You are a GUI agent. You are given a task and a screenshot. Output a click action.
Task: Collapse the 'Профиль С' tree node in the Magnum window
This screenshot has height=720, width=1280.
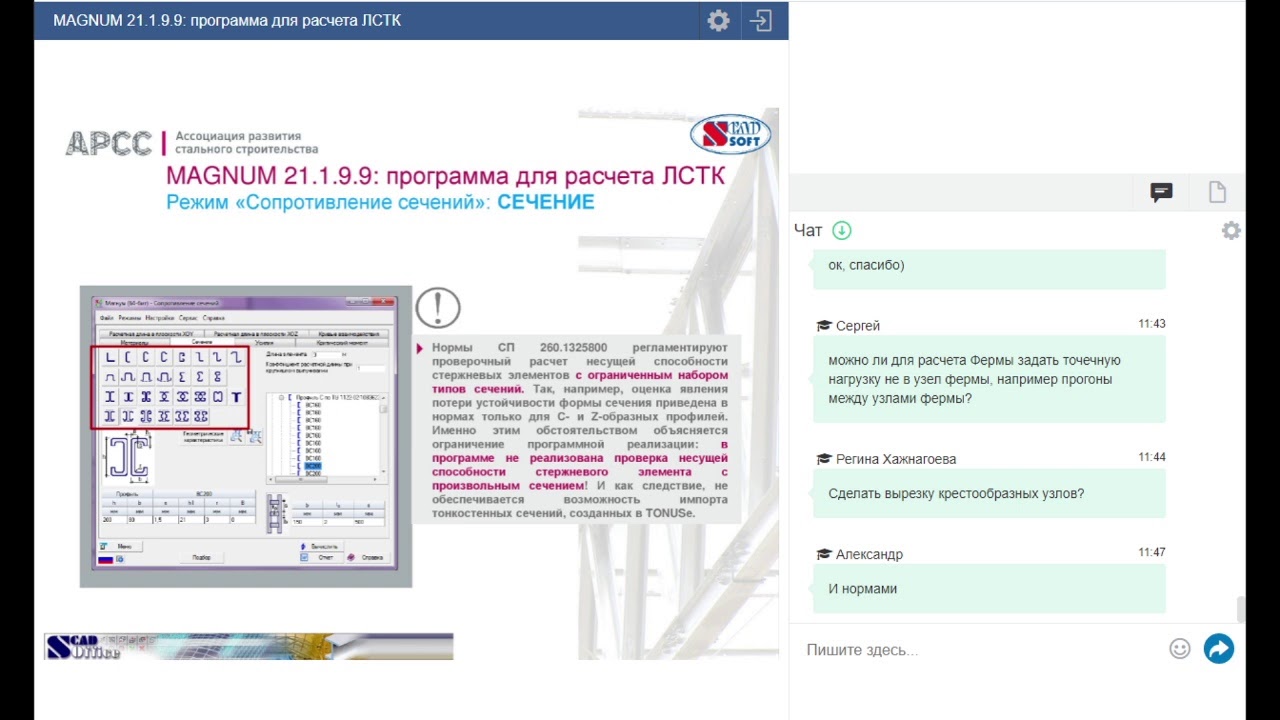(281, 397)
